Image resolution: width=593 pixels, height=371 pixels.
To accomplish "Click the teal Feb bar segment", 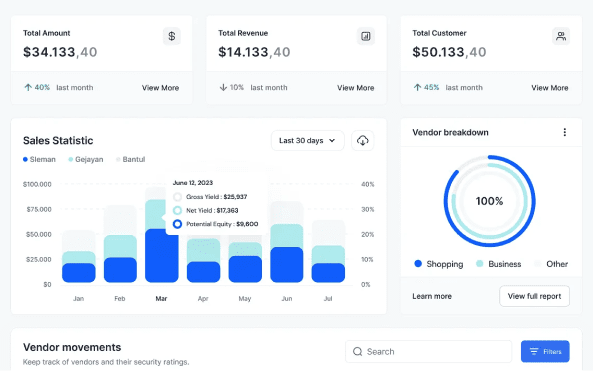I will (120, 246).
